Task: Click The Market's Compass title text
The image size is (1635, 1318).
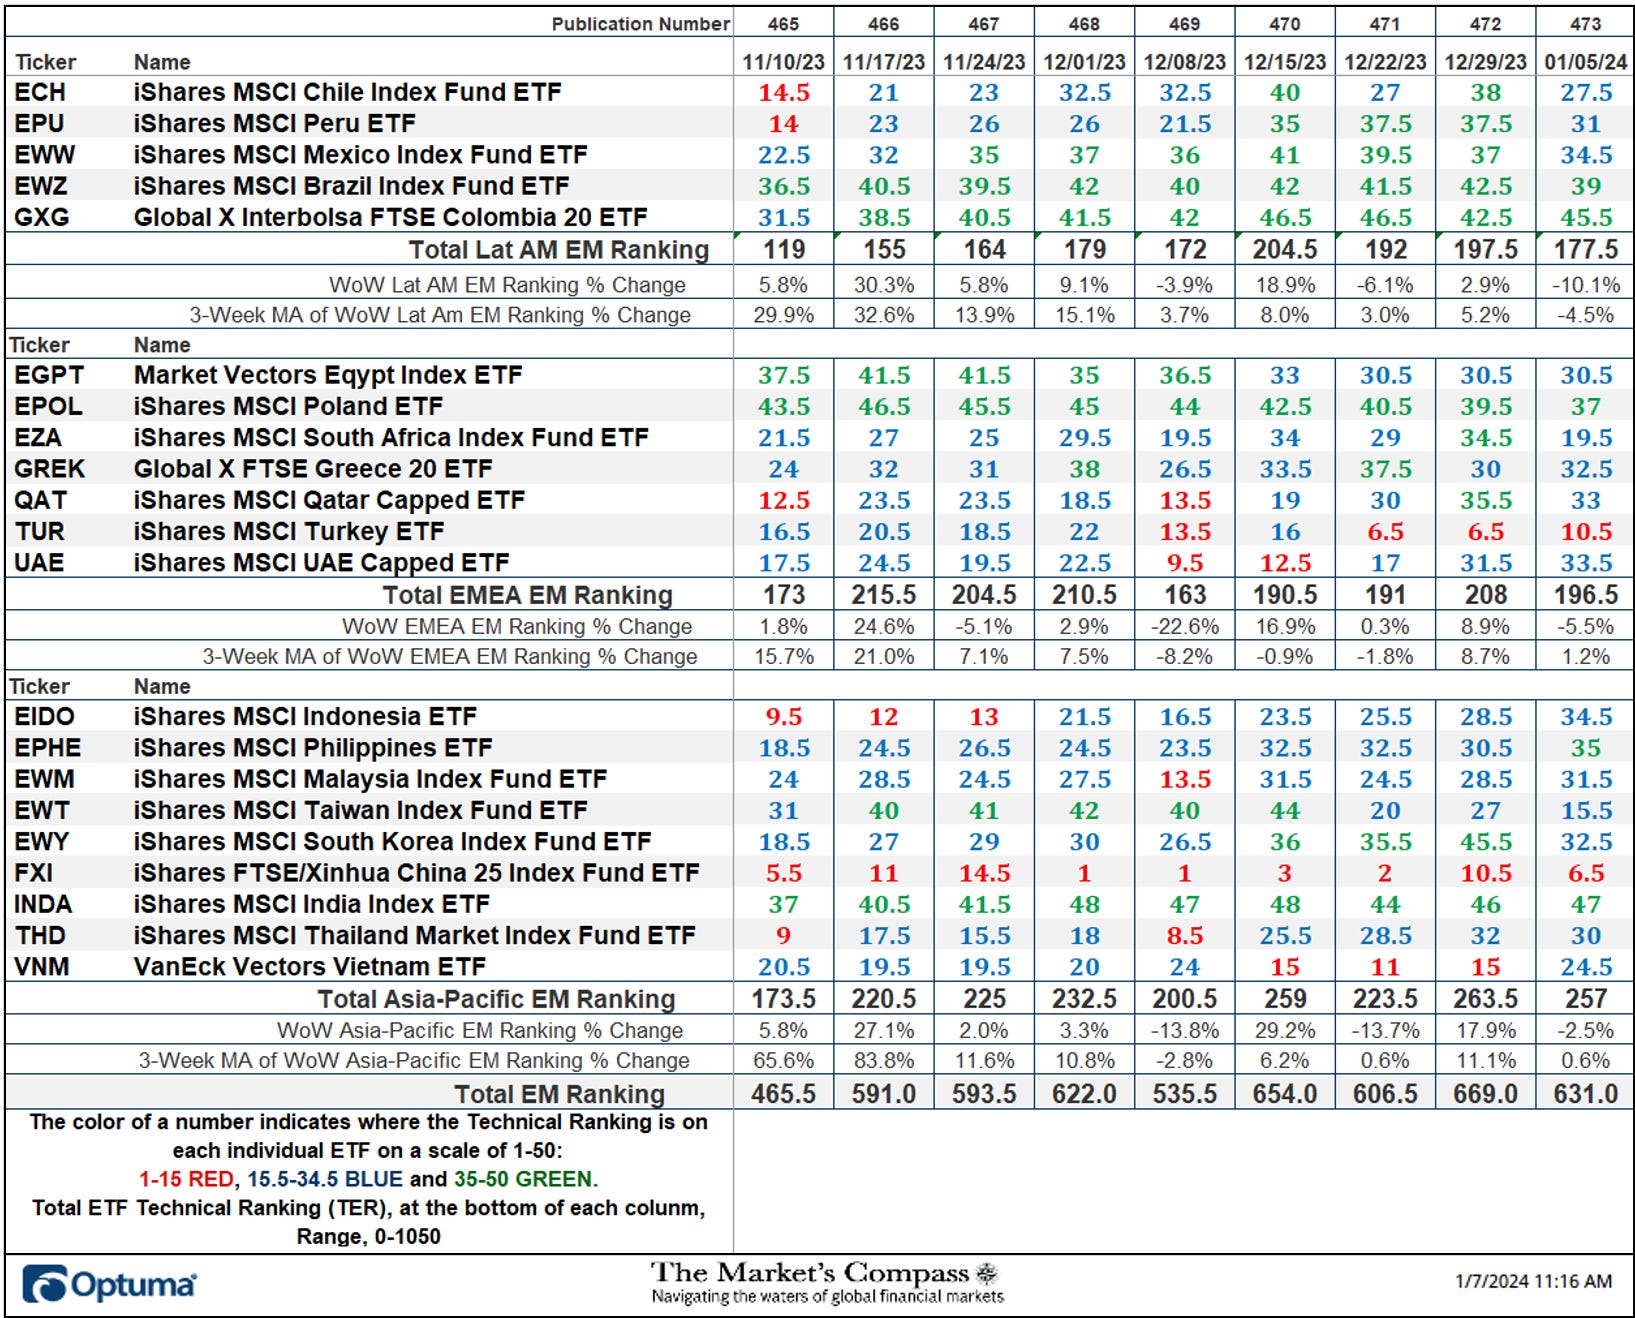Action: pos(810,1273)
